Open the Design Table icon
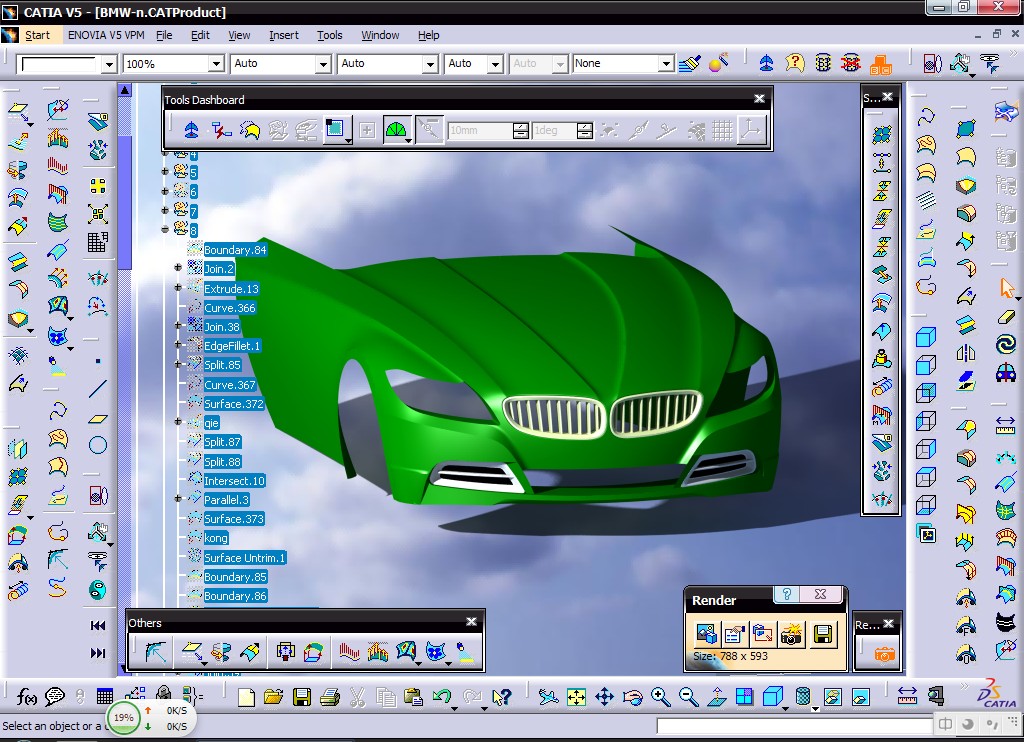 point(104,697)
